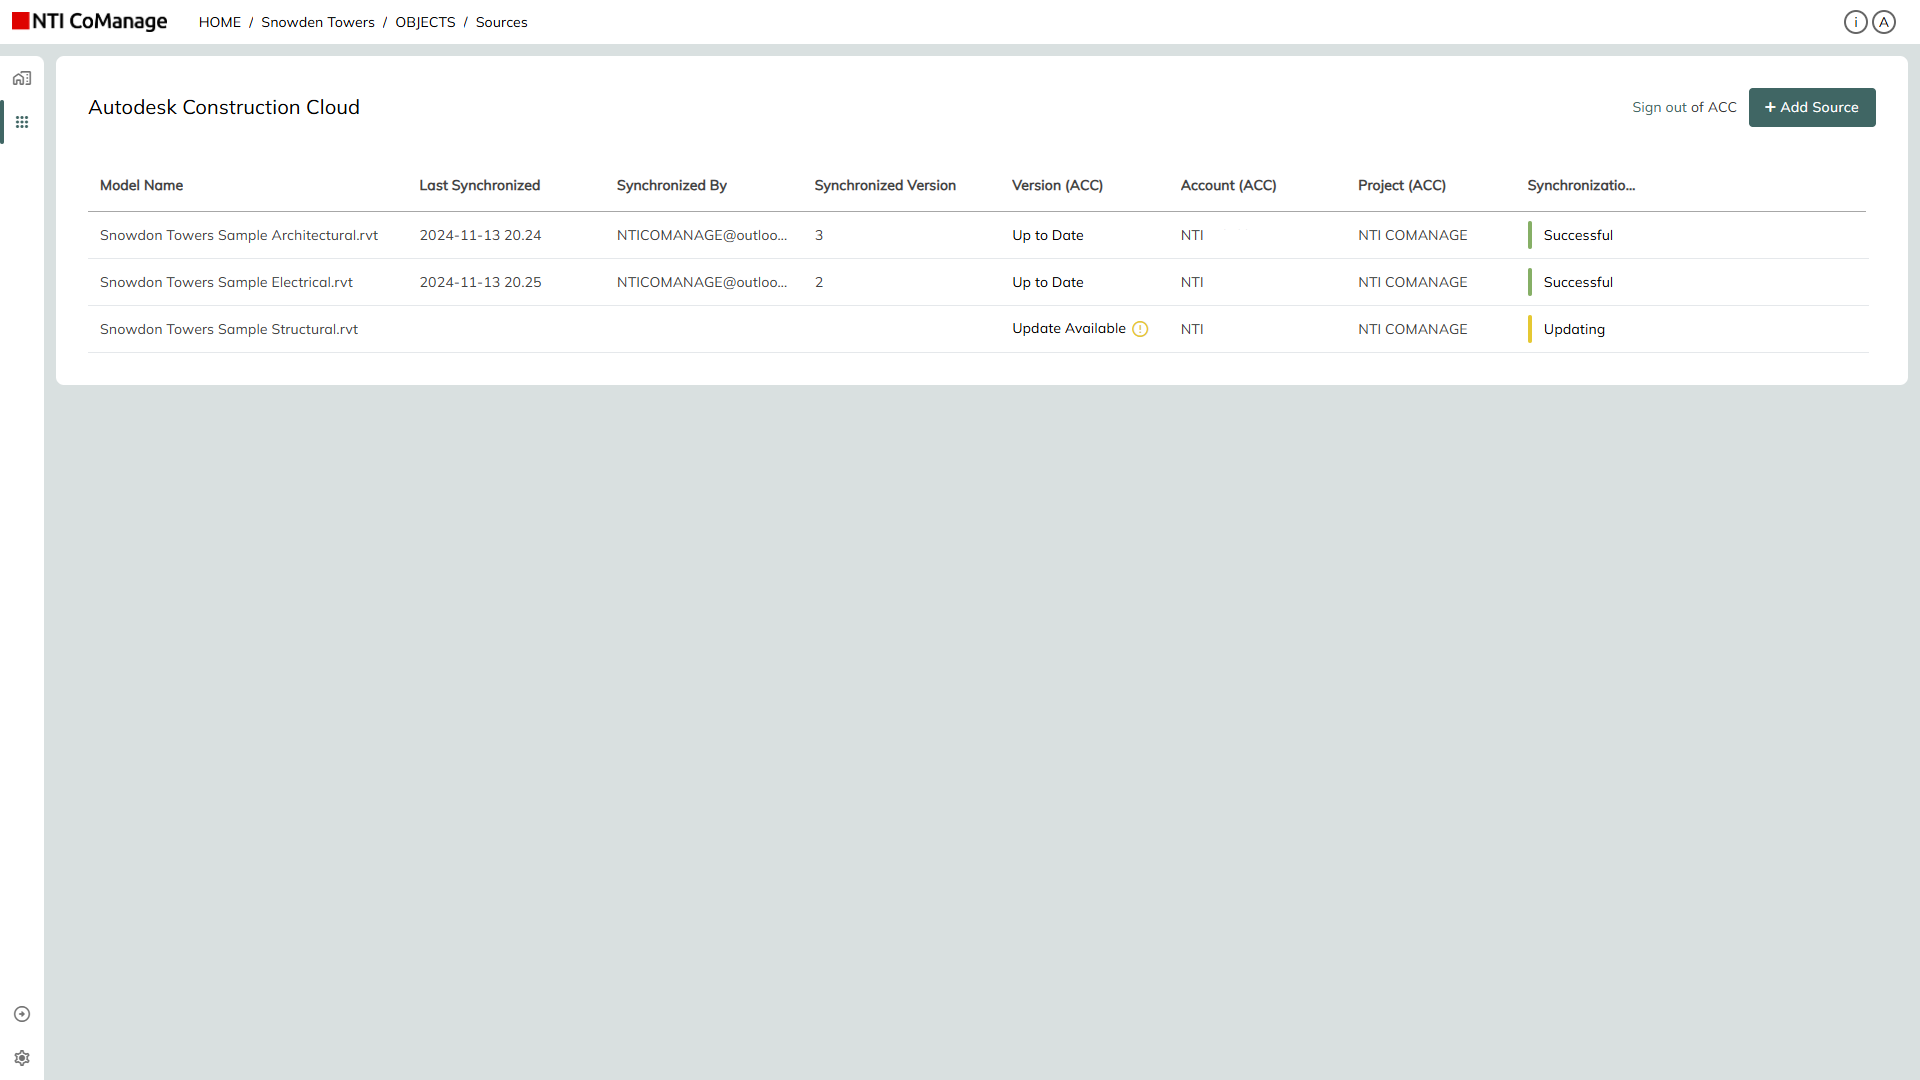Click the Autodesk Construction Cloud heading

pyautogui.click(x=224, y=107)
